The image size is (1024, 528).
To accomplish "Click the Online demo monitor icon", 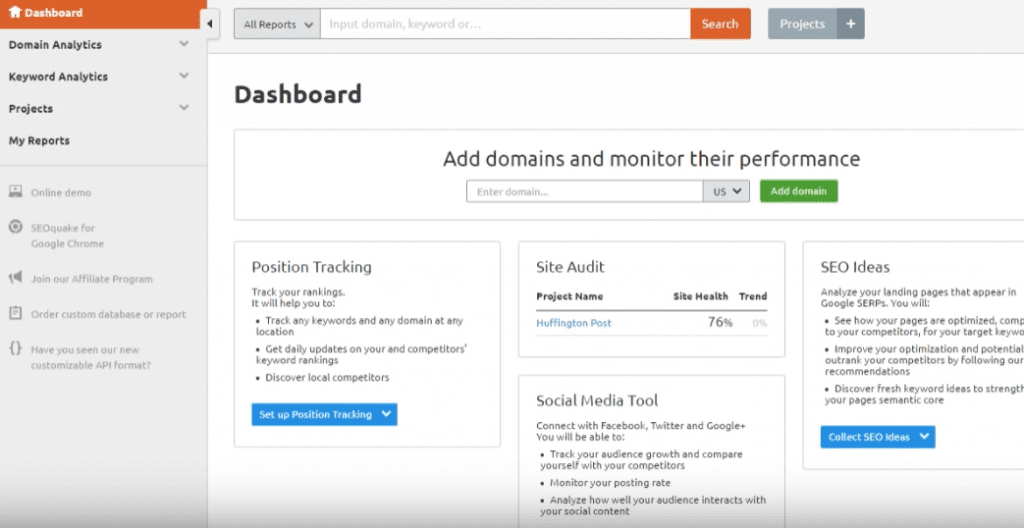I will 15,191.
